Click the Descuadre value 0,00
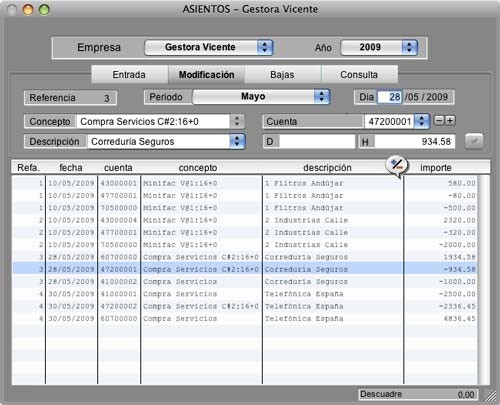 466,395
